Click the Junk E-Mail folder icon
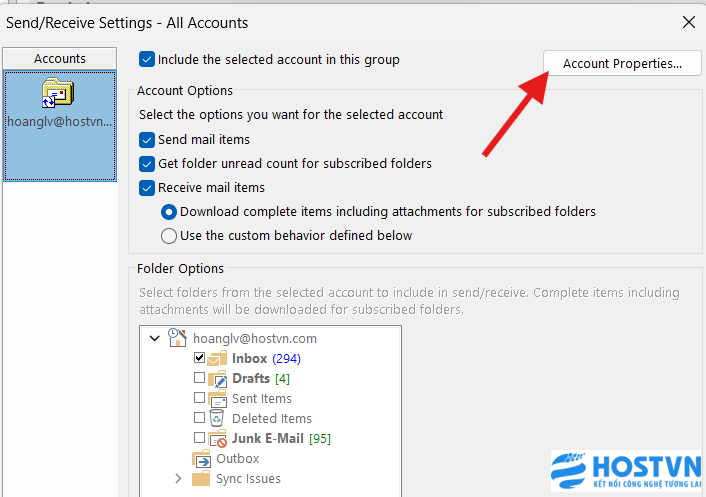This screenshot has width=706, height=497. [x=218, y=438]
